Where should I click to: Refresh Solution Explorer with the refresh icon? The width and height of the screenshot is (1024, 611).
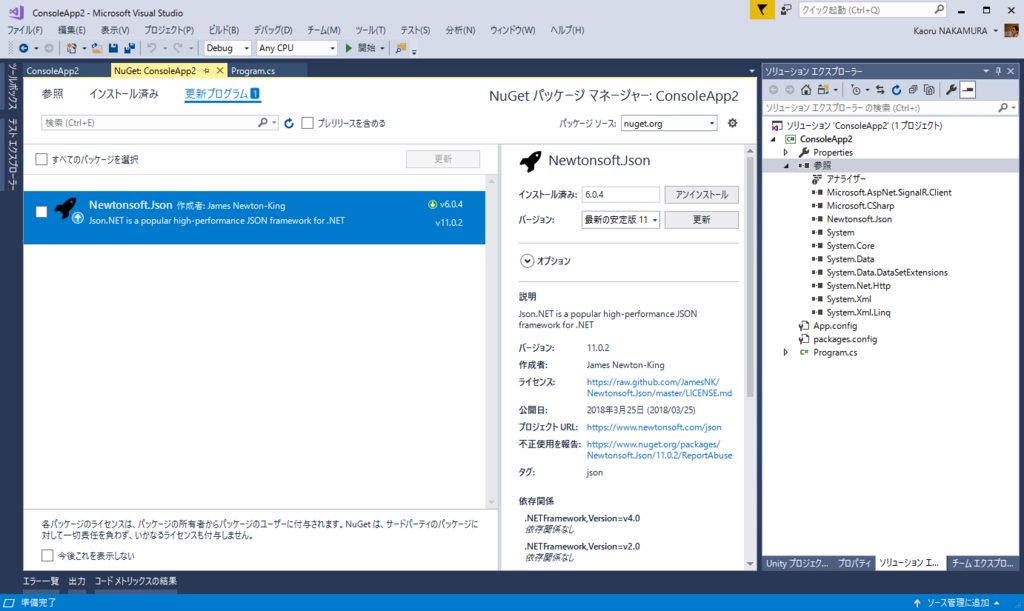click(x=897, y=90)
